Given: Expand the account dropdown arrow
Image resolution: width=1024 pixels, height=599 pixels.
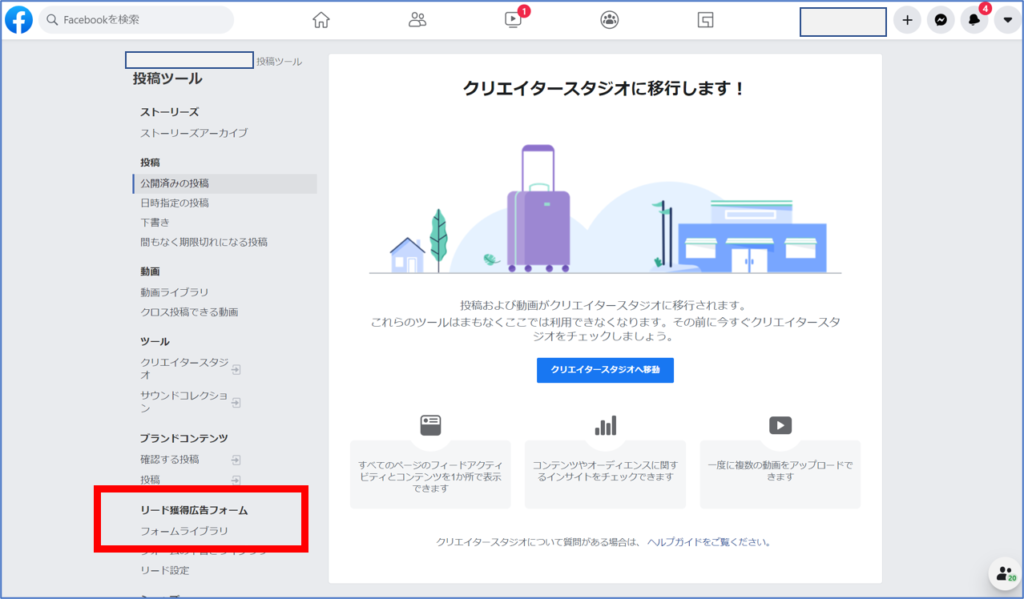Looking at the screenshot, I should pyautogui.click(x=1008, y=20).
